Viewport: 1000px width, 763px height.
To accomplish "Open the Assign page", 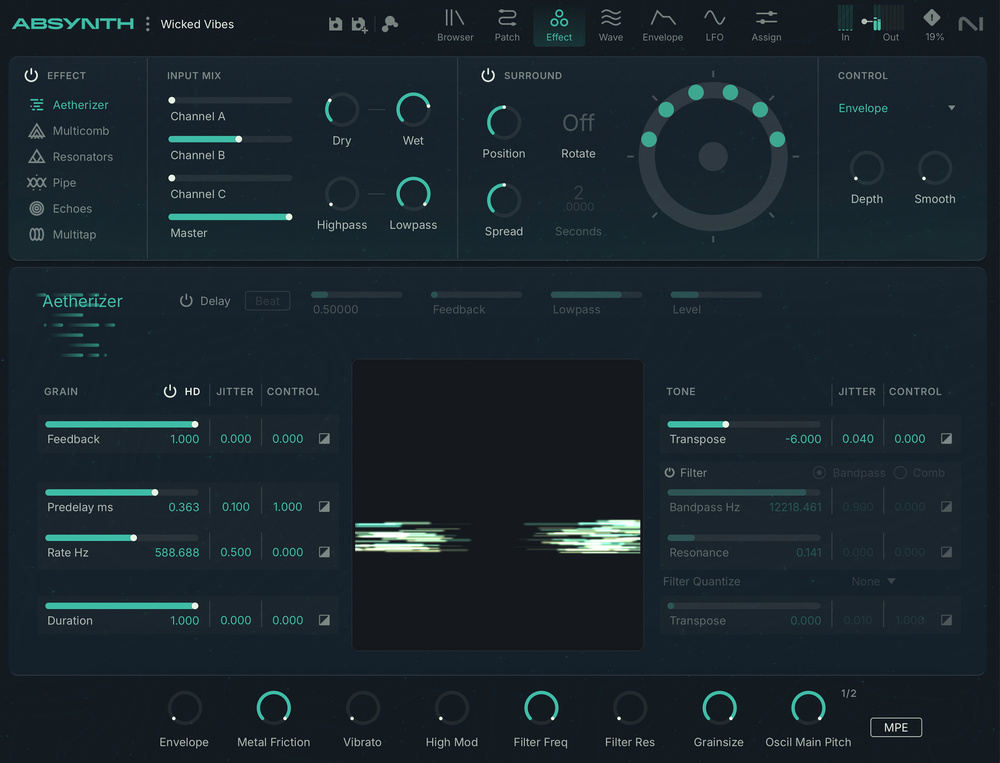I will [766, 26].
